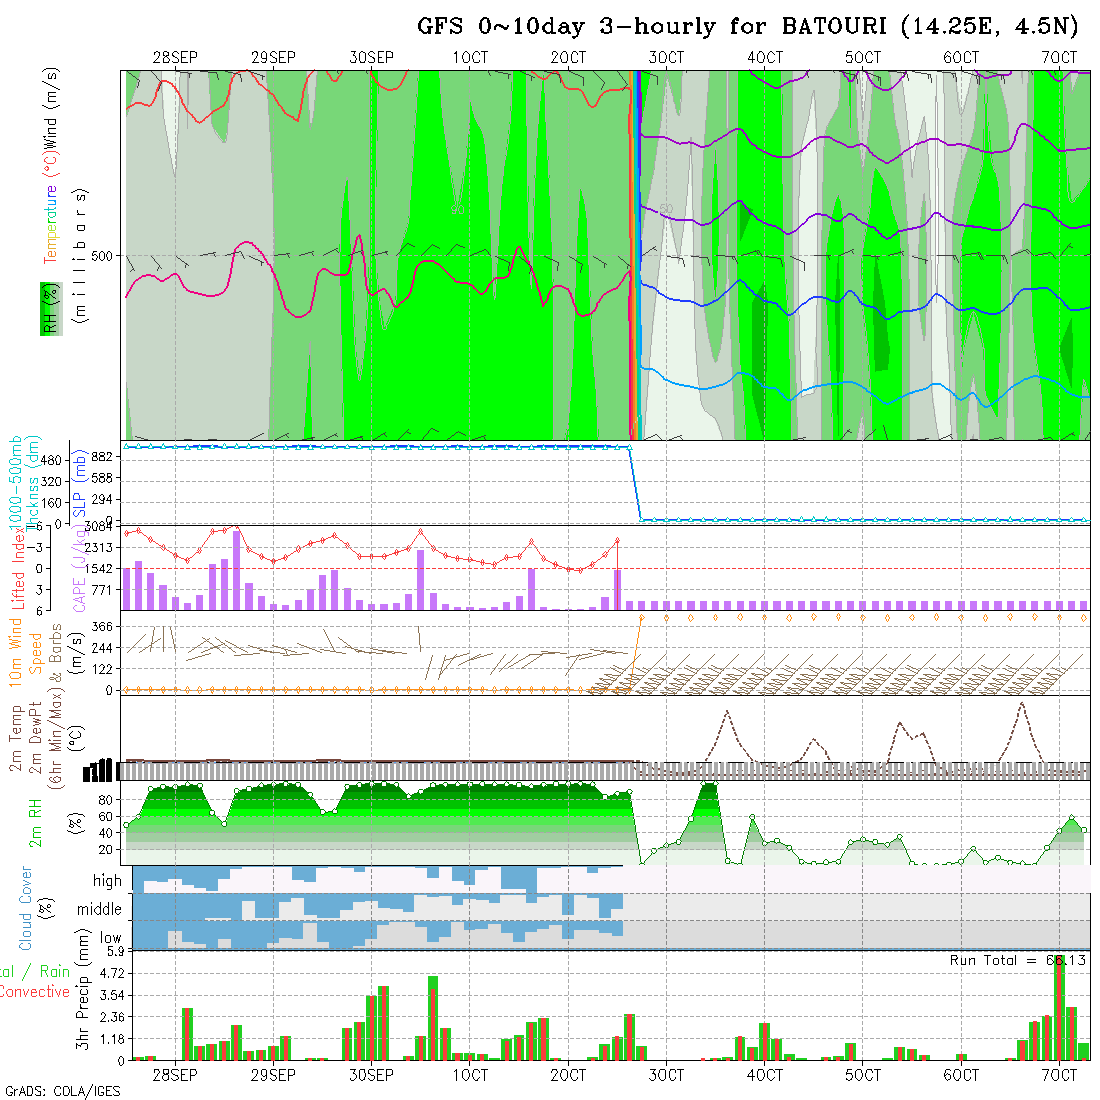
Task: Click the 5OCT label on the bottom axis
Action: [x=862, y=1075]
